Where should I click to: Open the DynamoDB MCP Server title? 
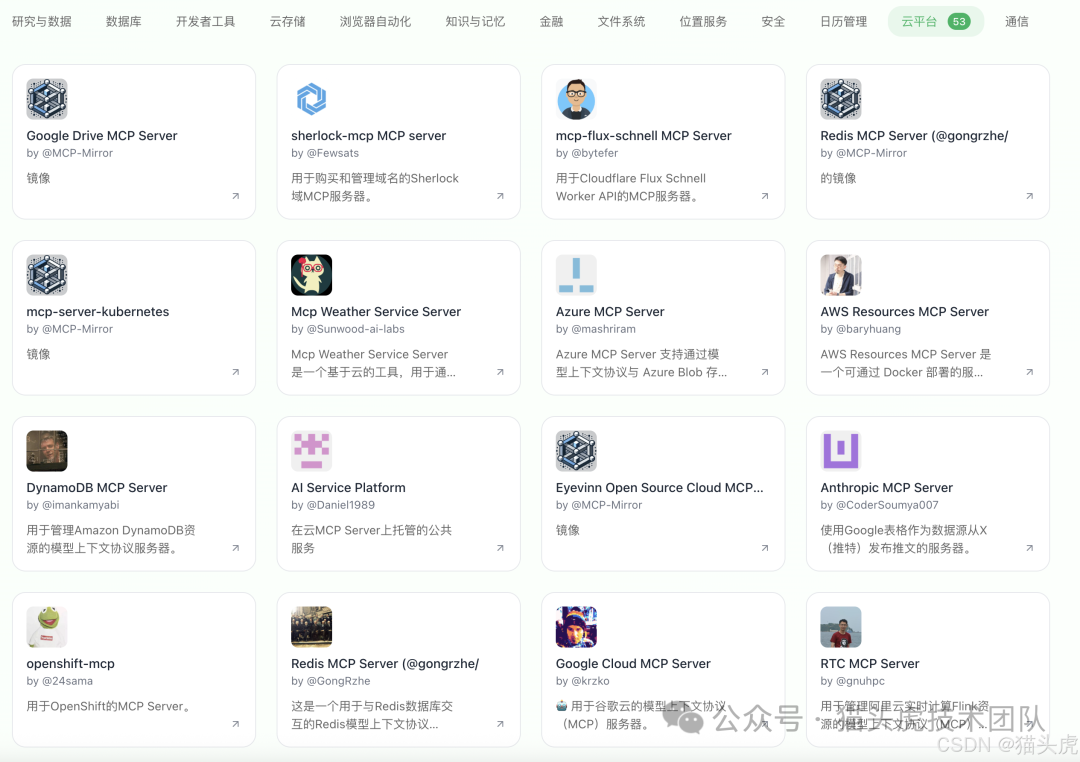click(96, 487)
